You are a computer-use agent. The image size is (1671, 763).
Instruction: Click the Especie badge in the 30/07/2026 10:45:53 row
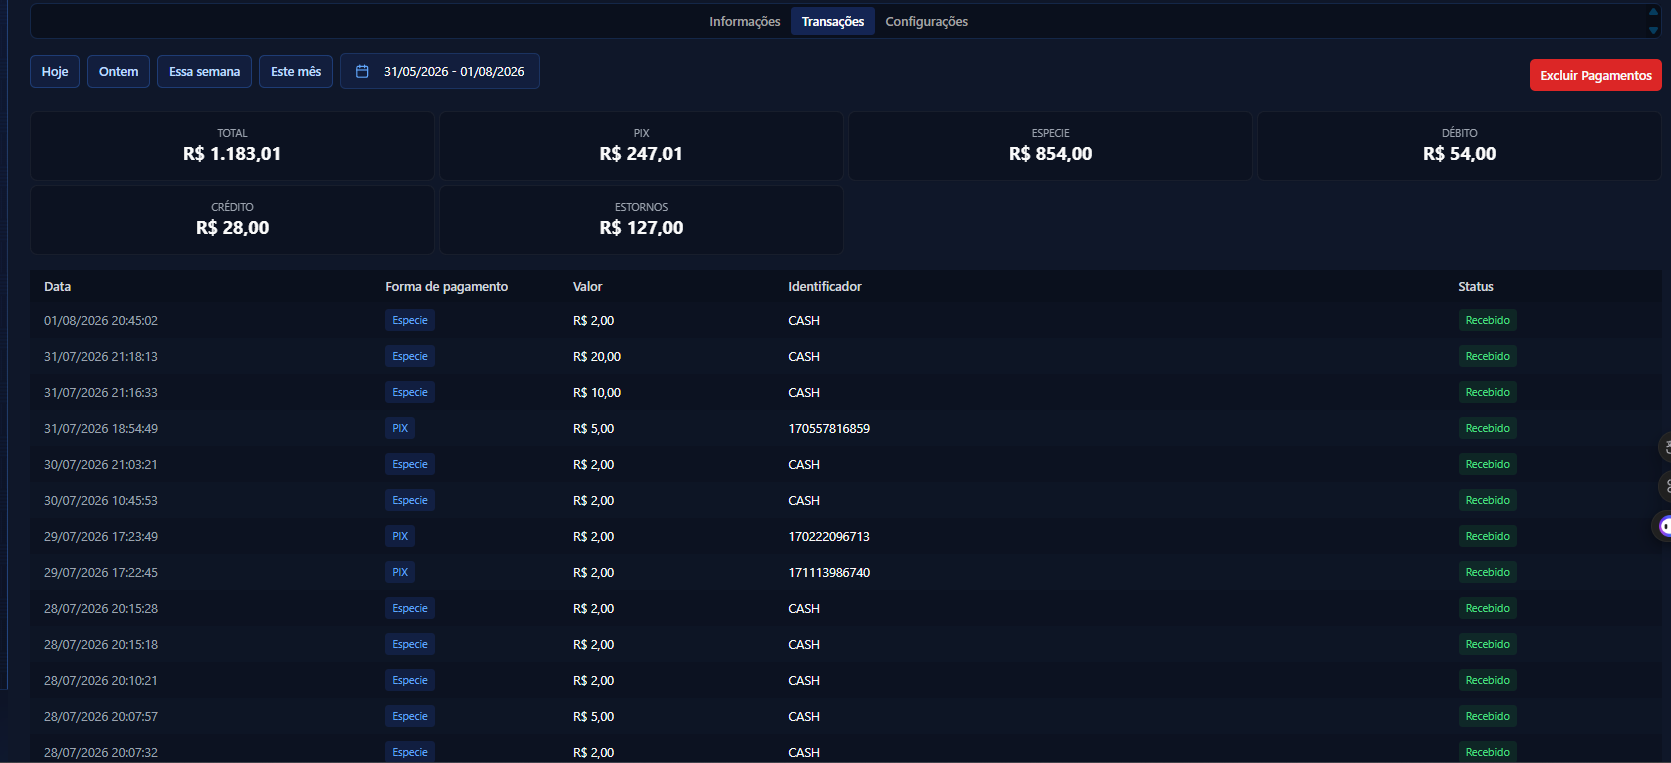(x=410, y=500)
